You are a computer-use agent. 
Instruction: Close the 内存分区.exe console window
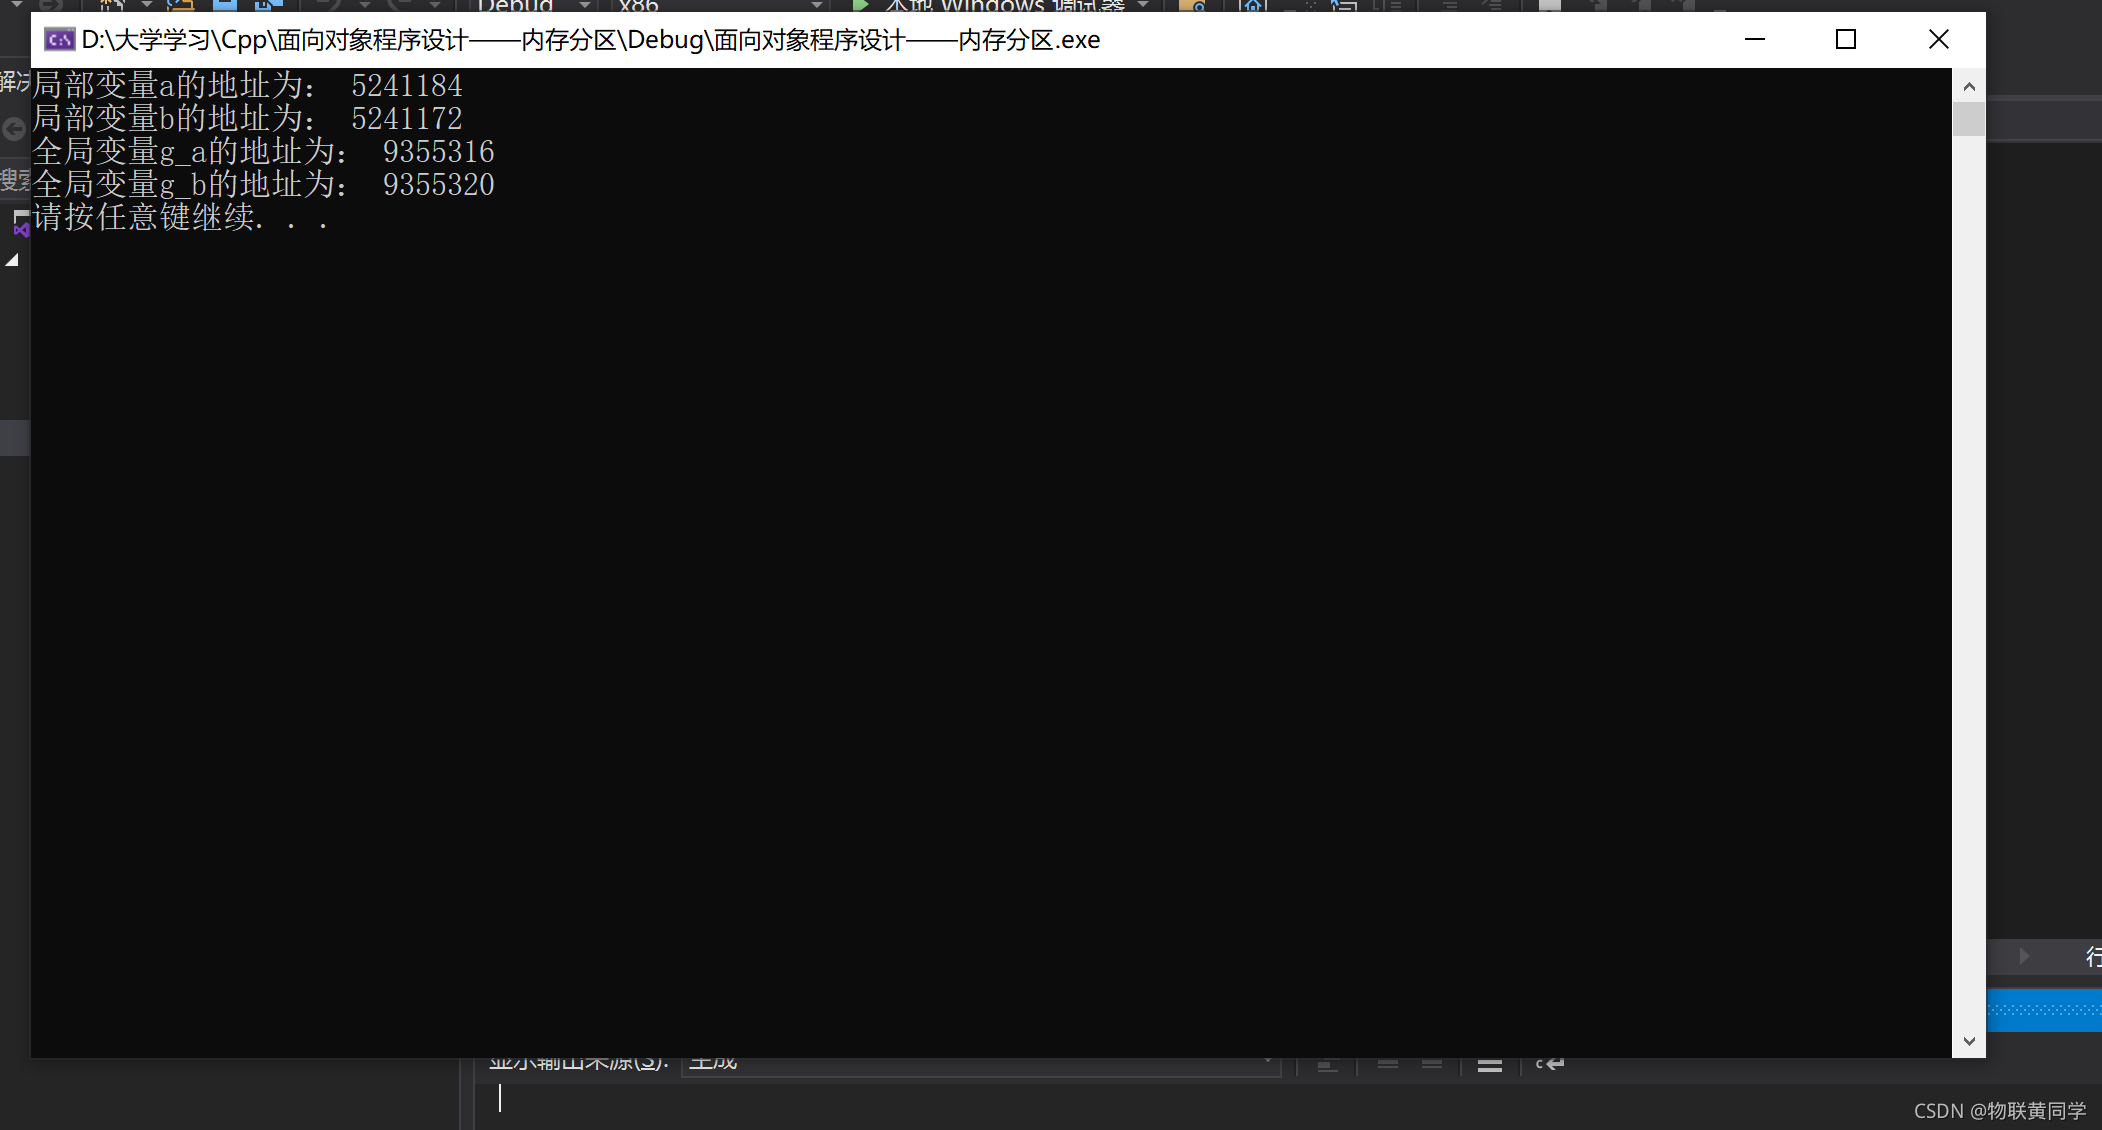(1938, 39)
